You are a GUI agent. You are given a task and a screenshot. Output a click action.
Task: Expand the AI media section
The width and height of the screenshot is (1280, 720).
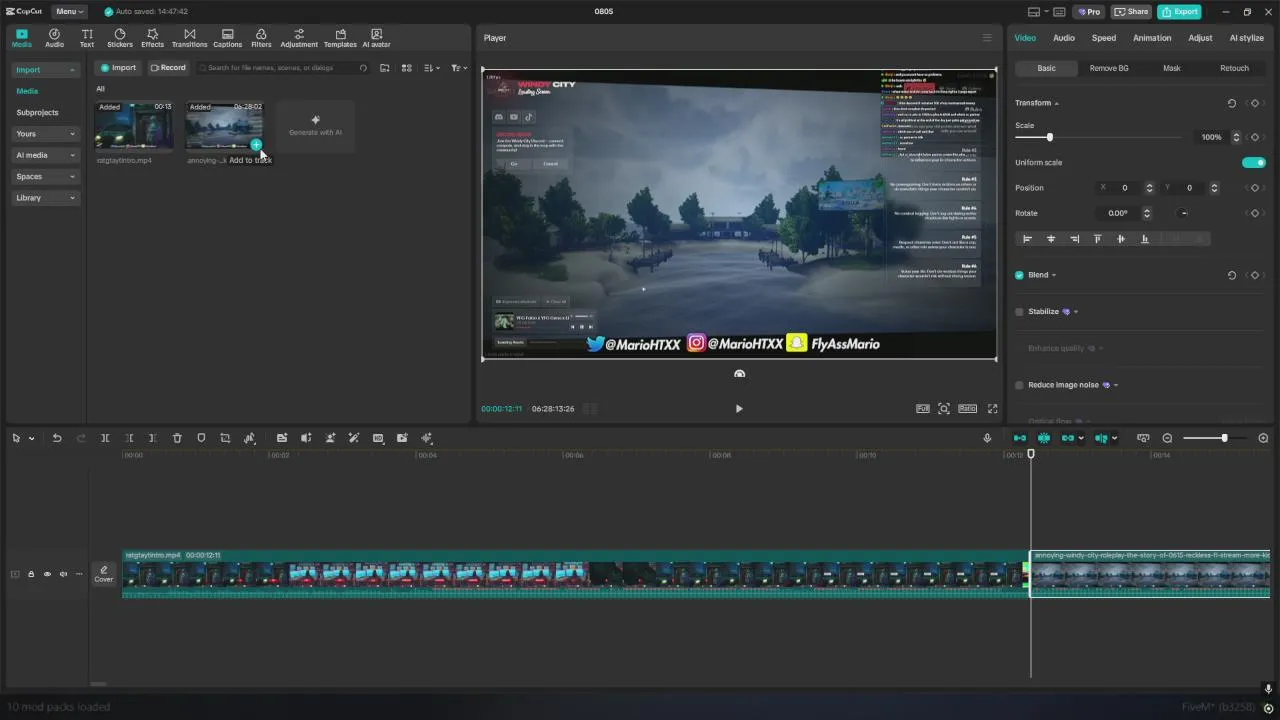tap(45, 155)
